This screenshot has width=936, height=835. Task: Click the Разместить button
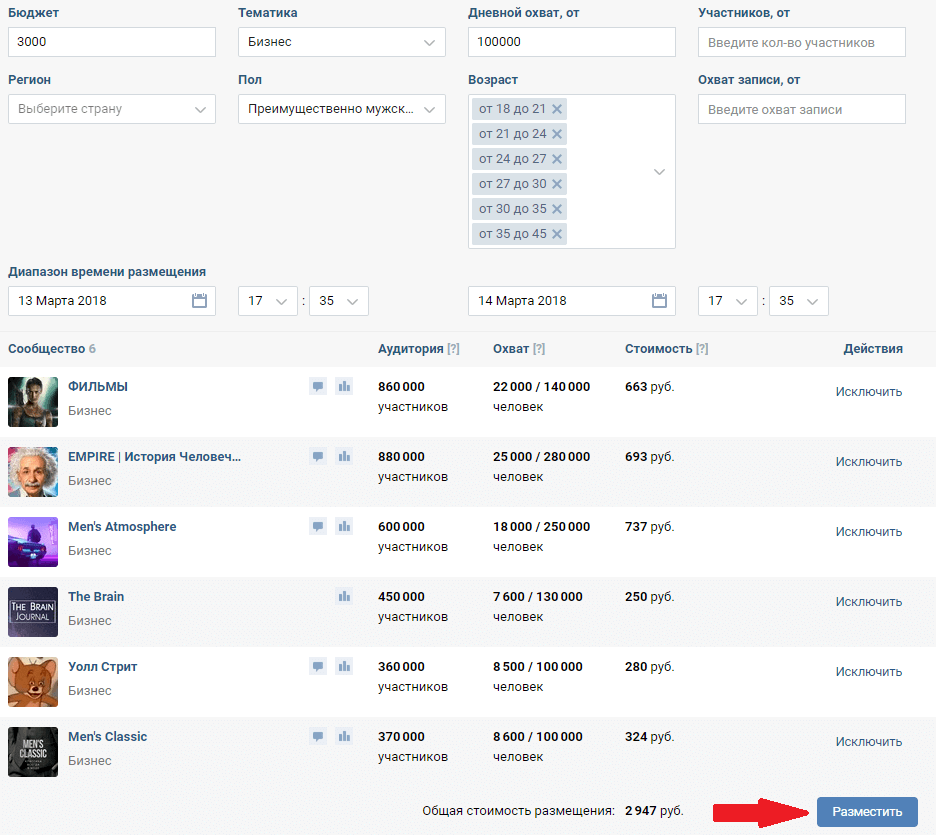[x=867, y=812]
